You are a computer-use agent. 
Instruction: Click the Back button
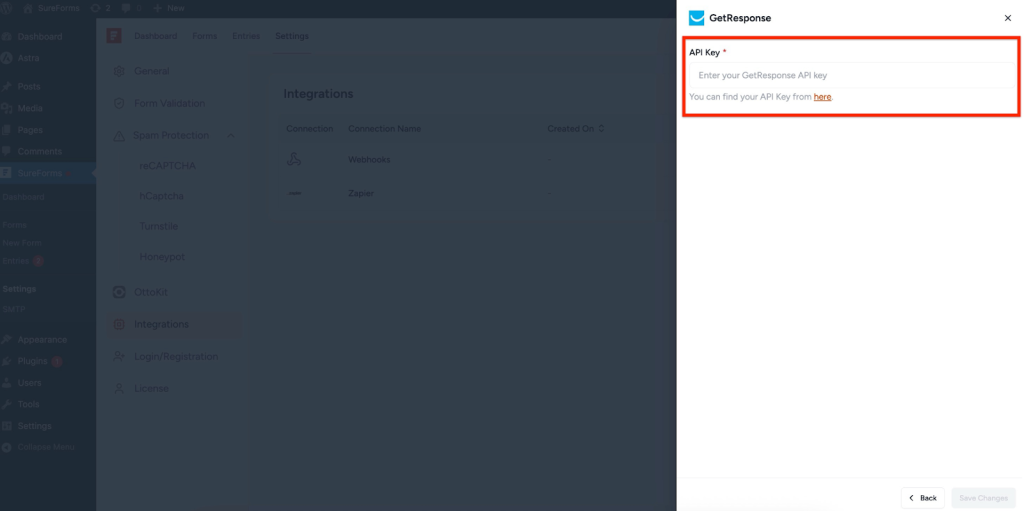(922, 498)
